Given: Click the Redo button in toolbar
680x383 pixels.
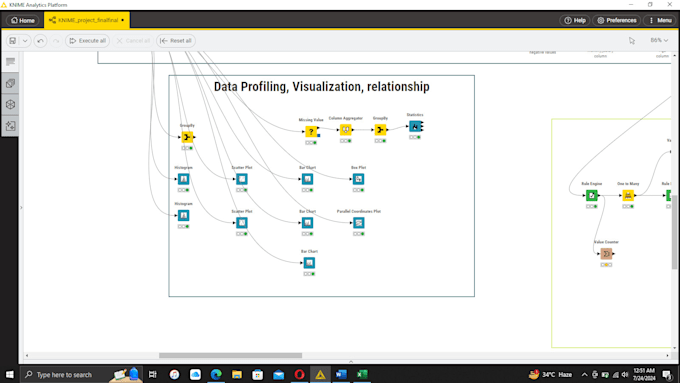Looking at the screenshot, I should (56, 41).
